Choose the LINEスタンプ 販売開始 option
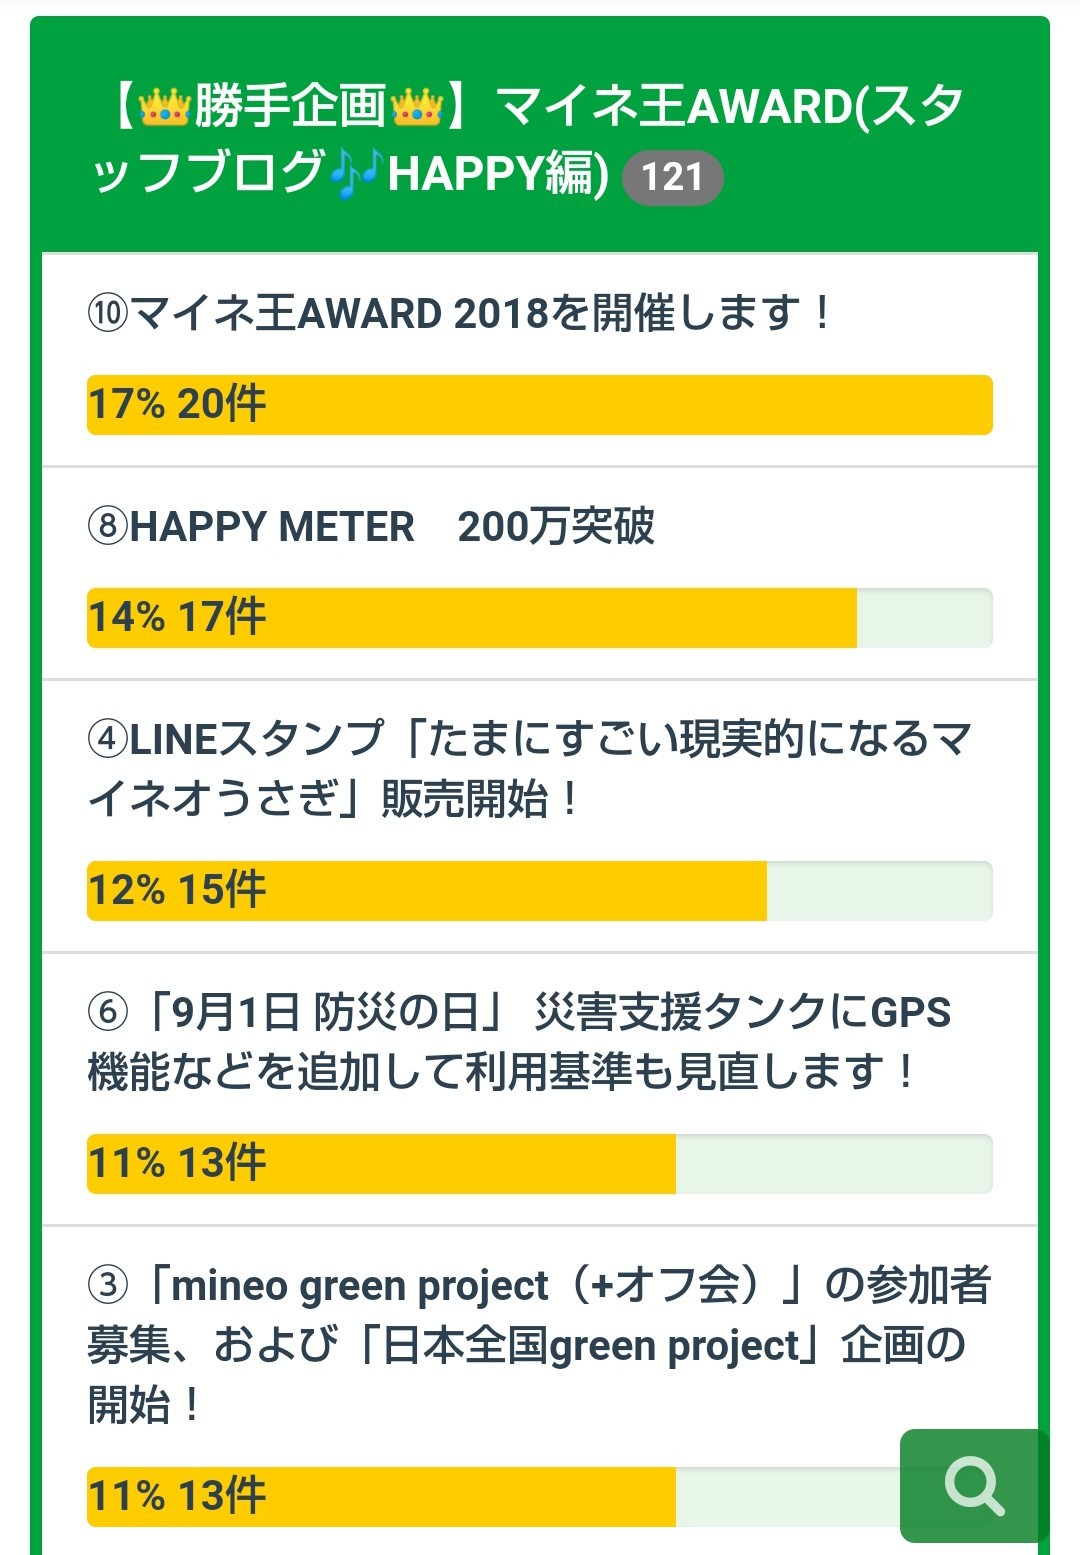This screenshot has width=1080, height=1555. click(530, 768)
